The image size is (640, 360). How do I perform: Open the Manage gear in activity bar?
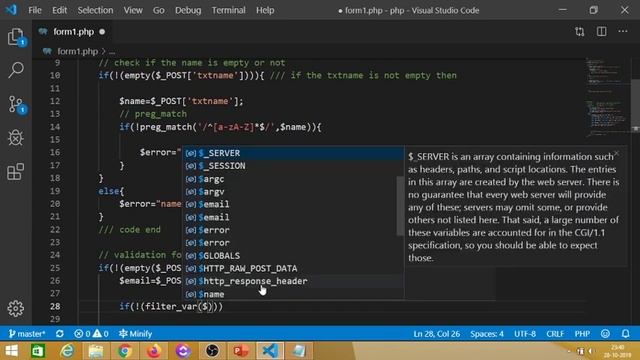(16, 309)
